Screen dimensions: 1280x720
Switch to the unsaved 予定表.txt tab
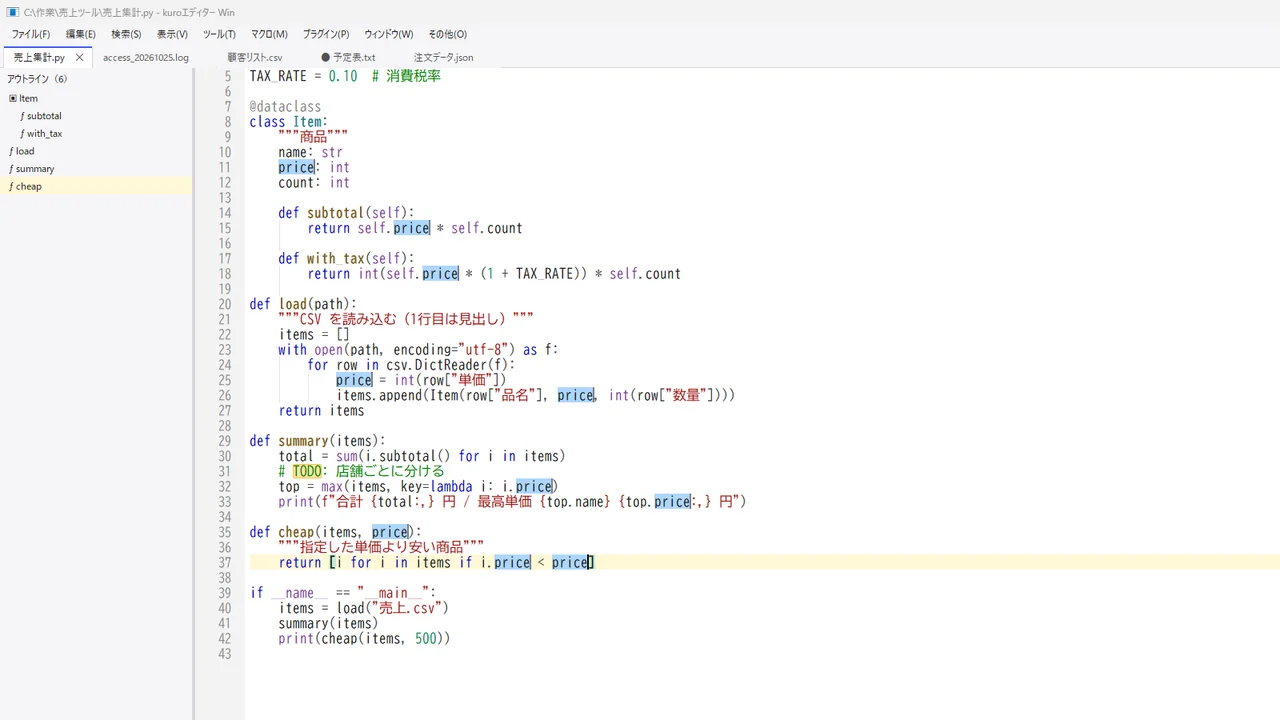point(348,58)
